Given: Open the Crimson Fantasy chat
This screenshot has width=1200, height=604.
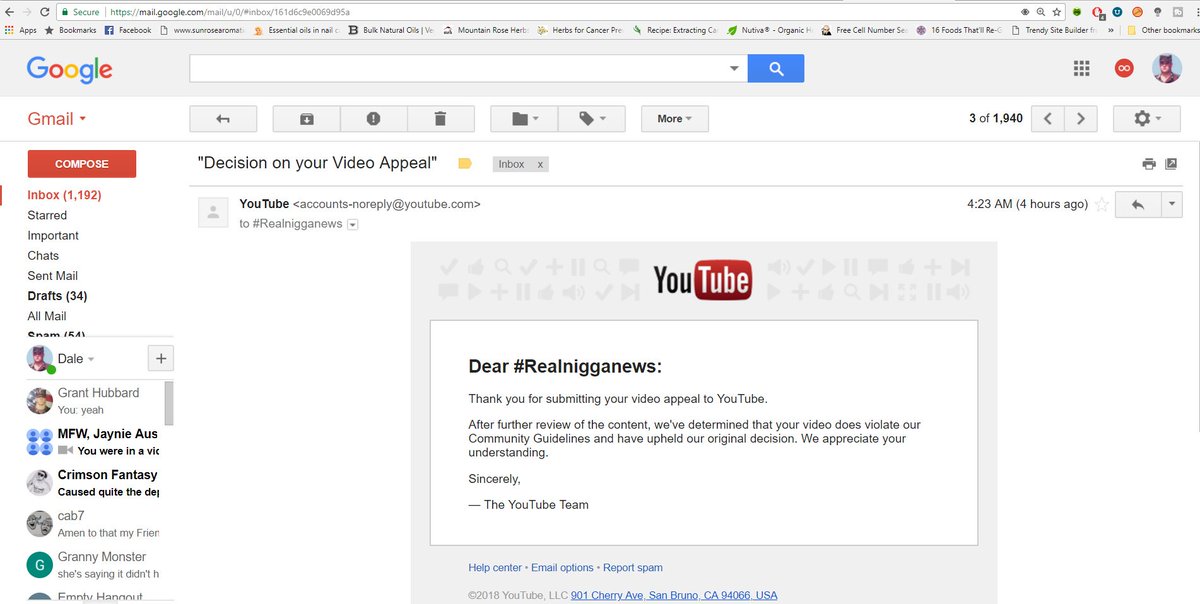Looking at the screenshot, I should [92, 483].
